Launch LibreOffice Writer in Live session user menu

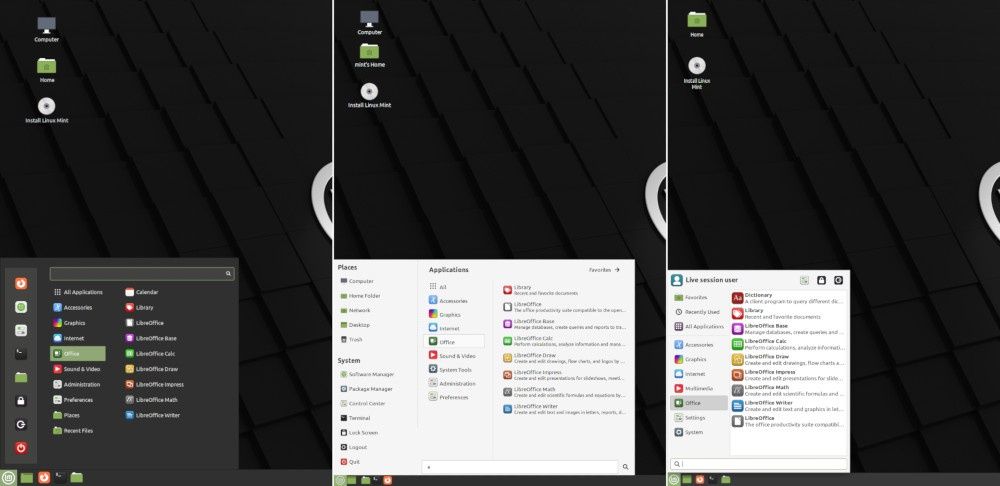point(788,406)
